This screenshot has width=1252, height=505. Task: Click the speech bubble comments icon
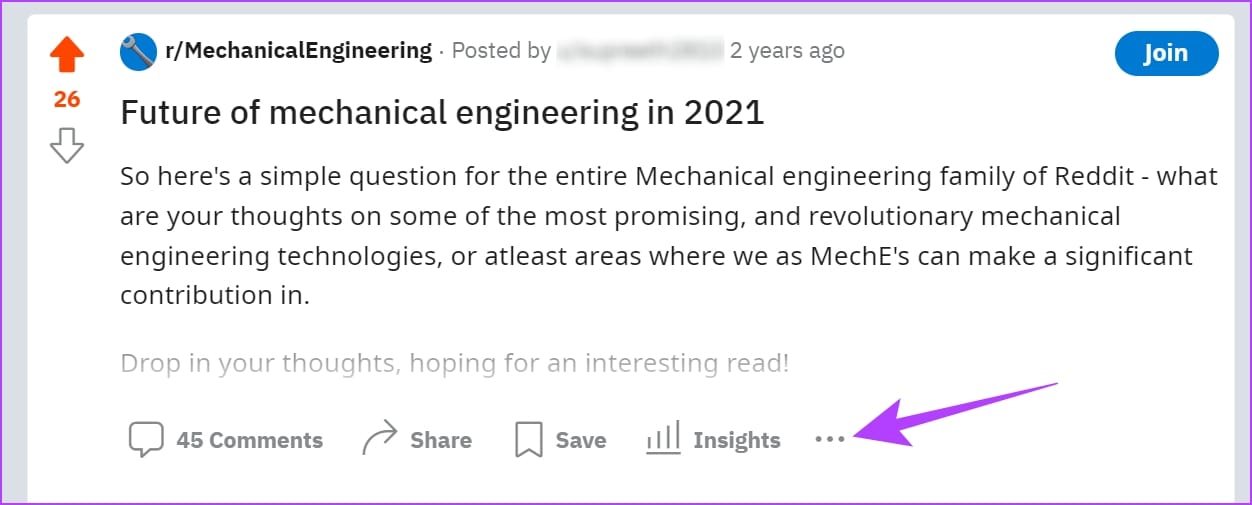[146, 440]
